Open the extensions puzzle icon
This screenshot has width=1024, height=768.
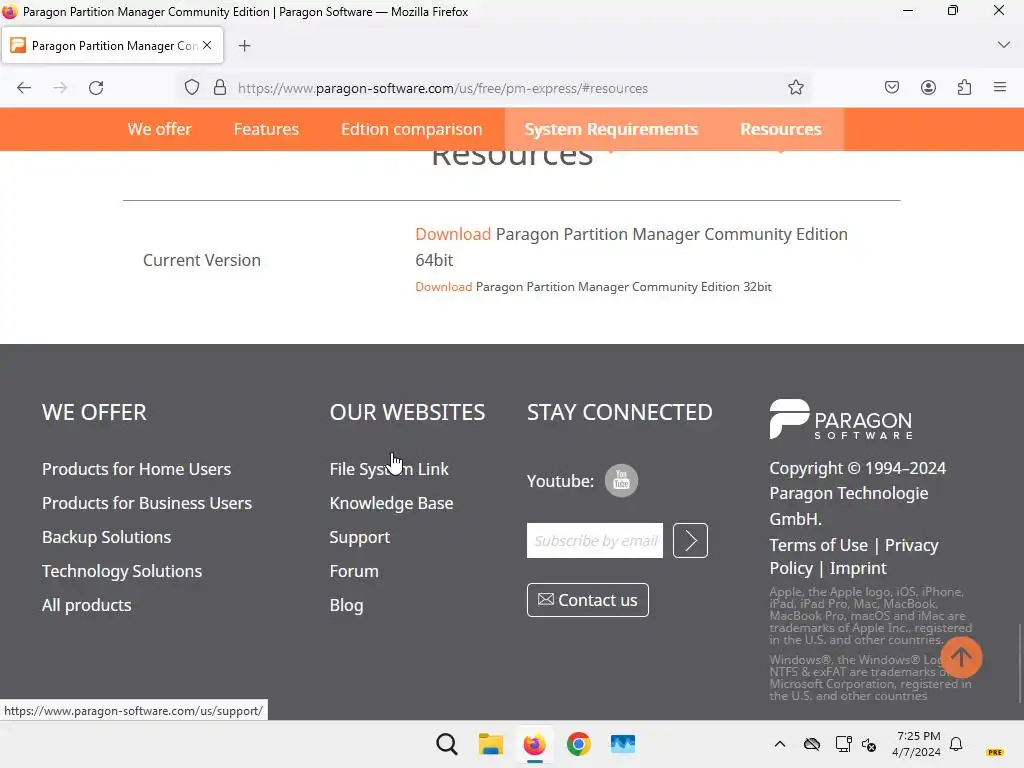pos(964,88)
